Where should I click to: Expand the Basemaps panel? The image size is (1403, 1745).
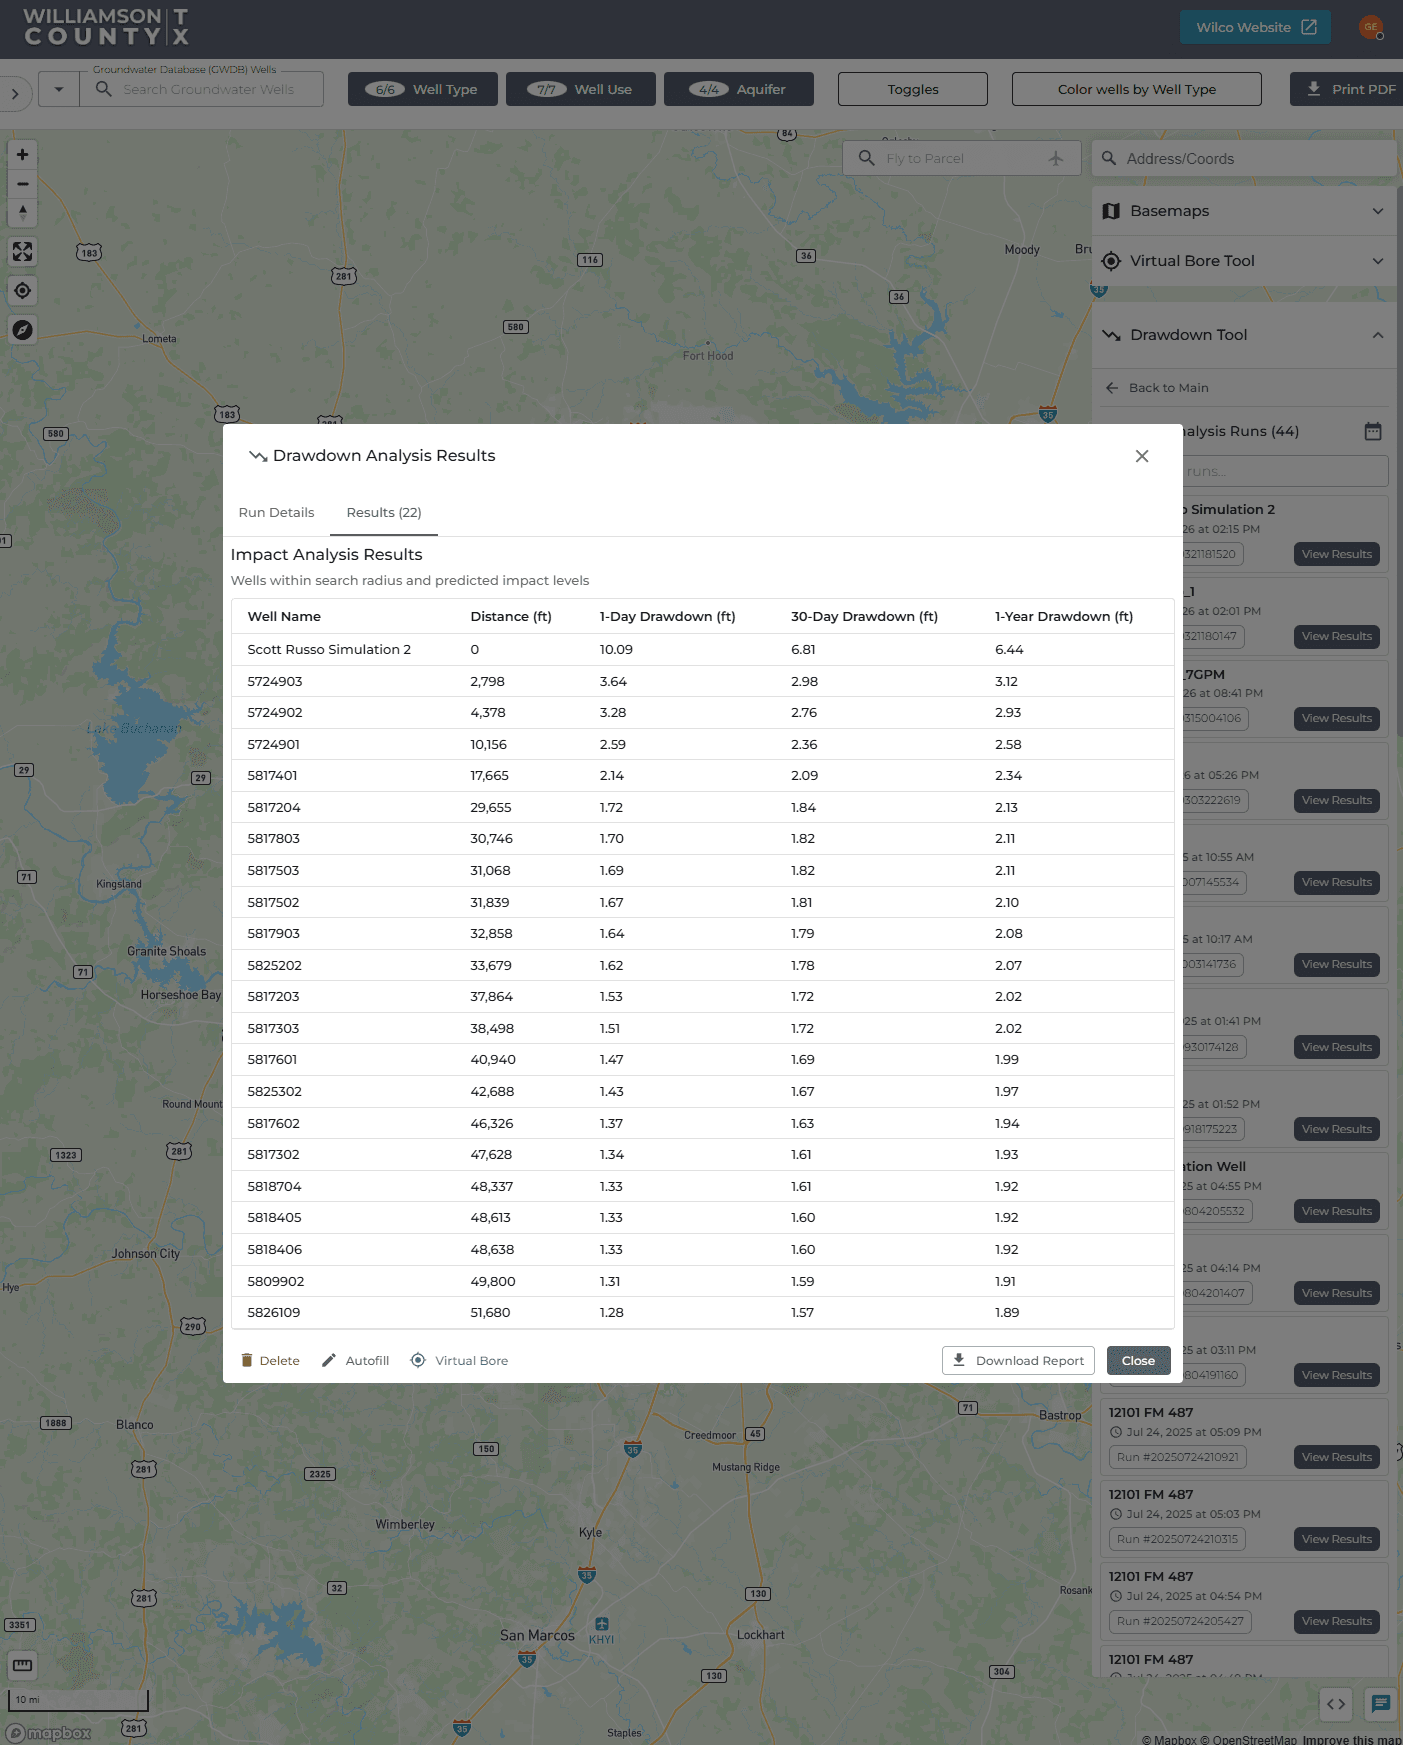coord(1243,211)
